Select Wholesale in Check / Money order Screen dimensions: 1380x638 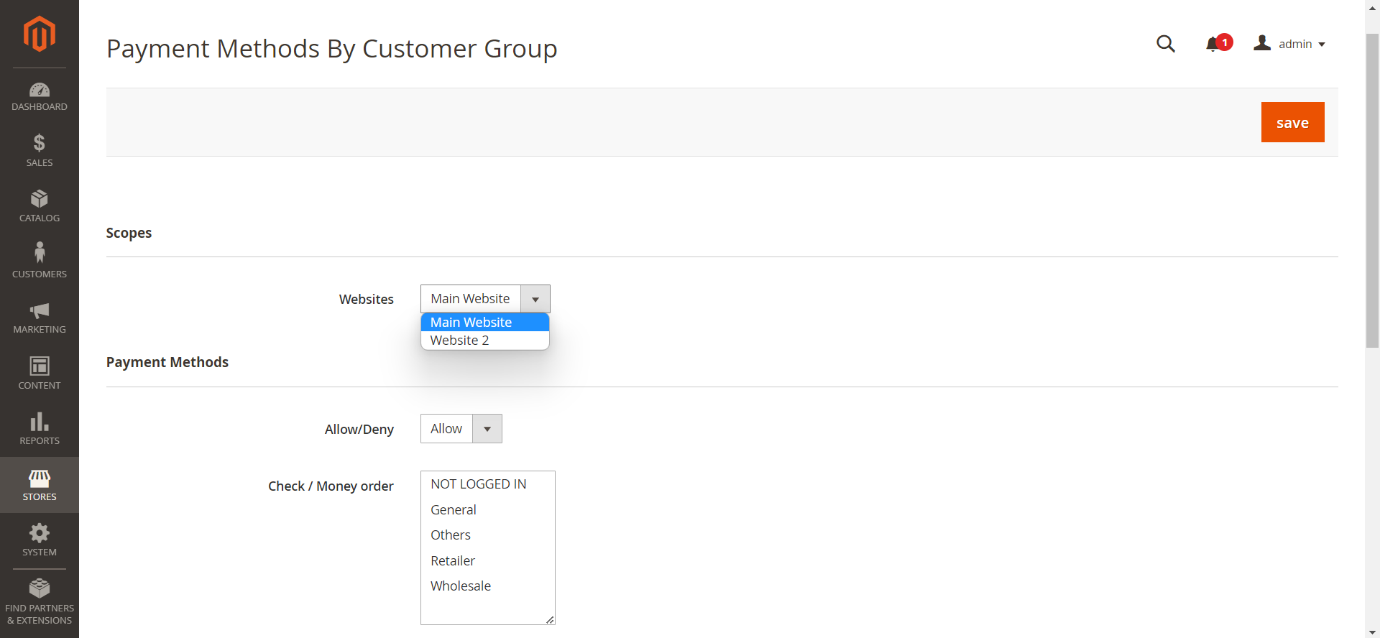(461, 586)
